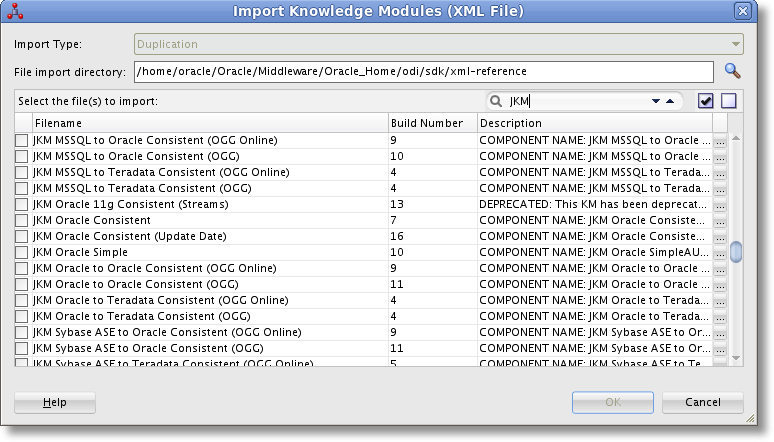Open description details for JKM Oracle Consistent
The image size is (774, 442).
720,221
